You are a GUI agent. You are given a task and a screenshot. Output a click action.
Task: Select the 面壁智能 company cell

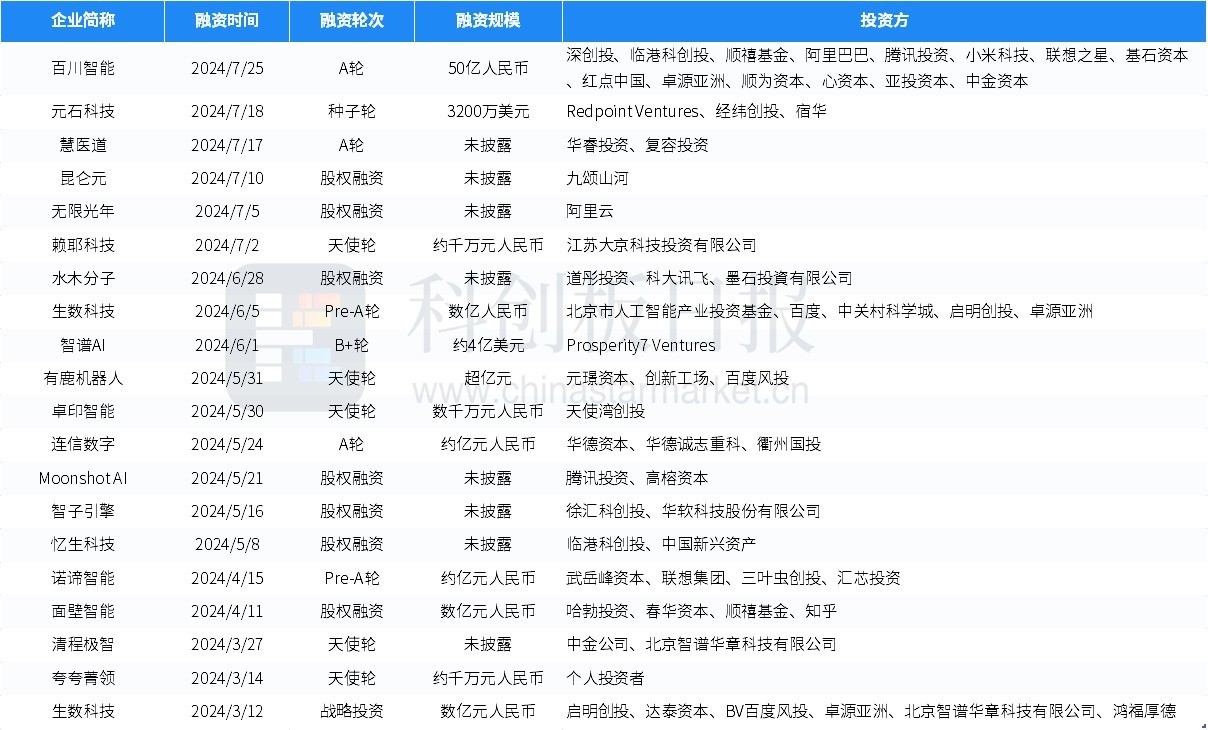point(83,611)
